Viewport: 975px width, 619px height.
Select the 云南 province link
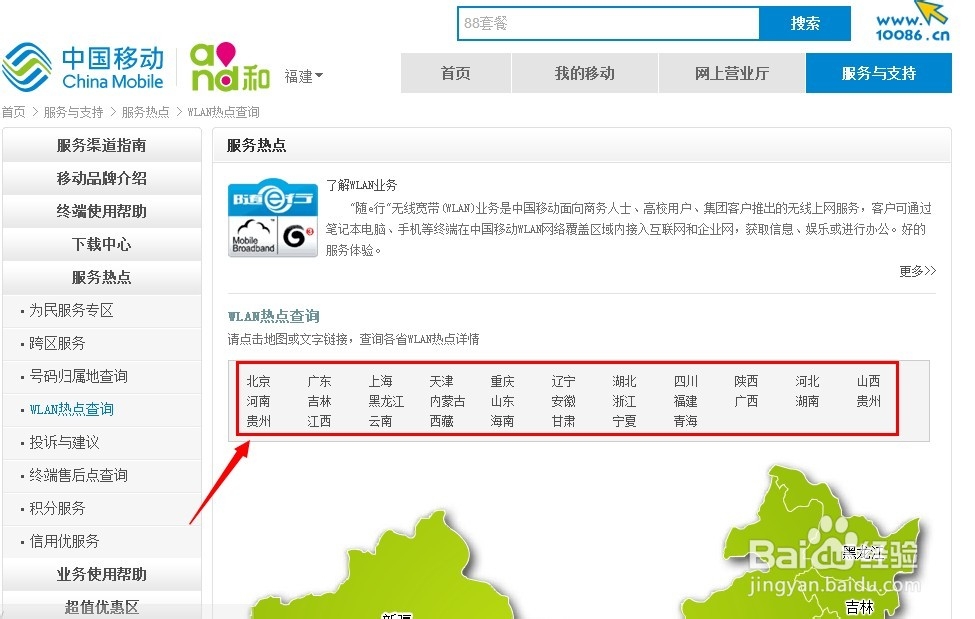click(380, 421)
